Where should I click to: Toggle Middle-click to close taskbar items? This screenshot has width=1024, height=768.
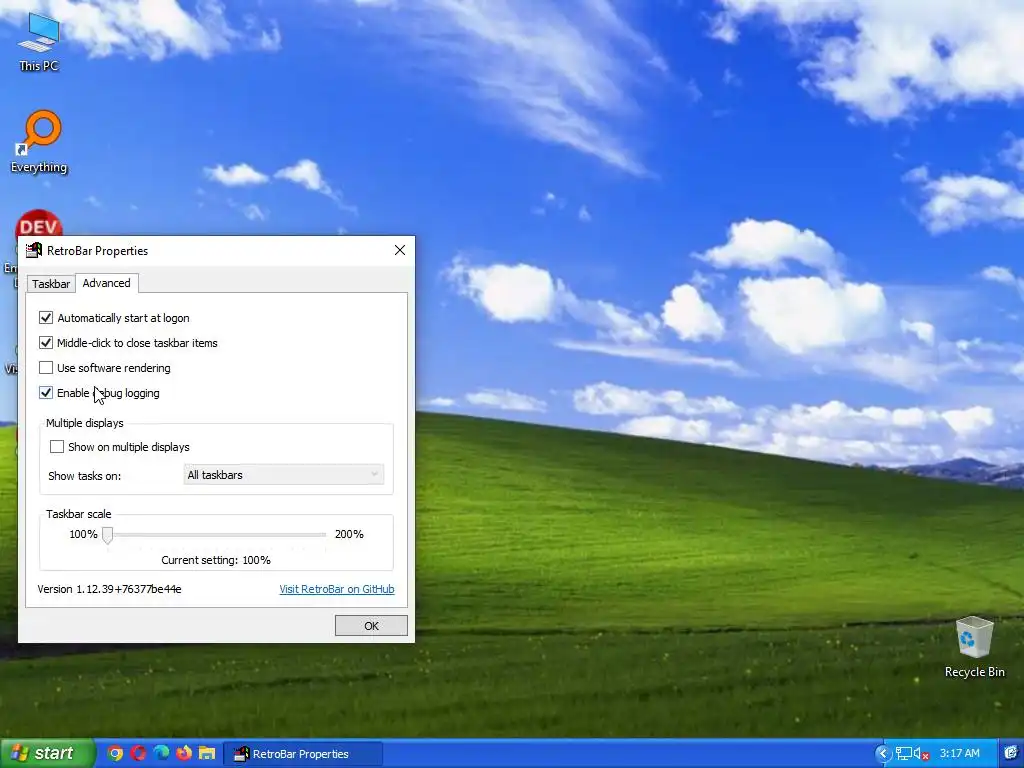pyautogui.click(x=46, y=343)
